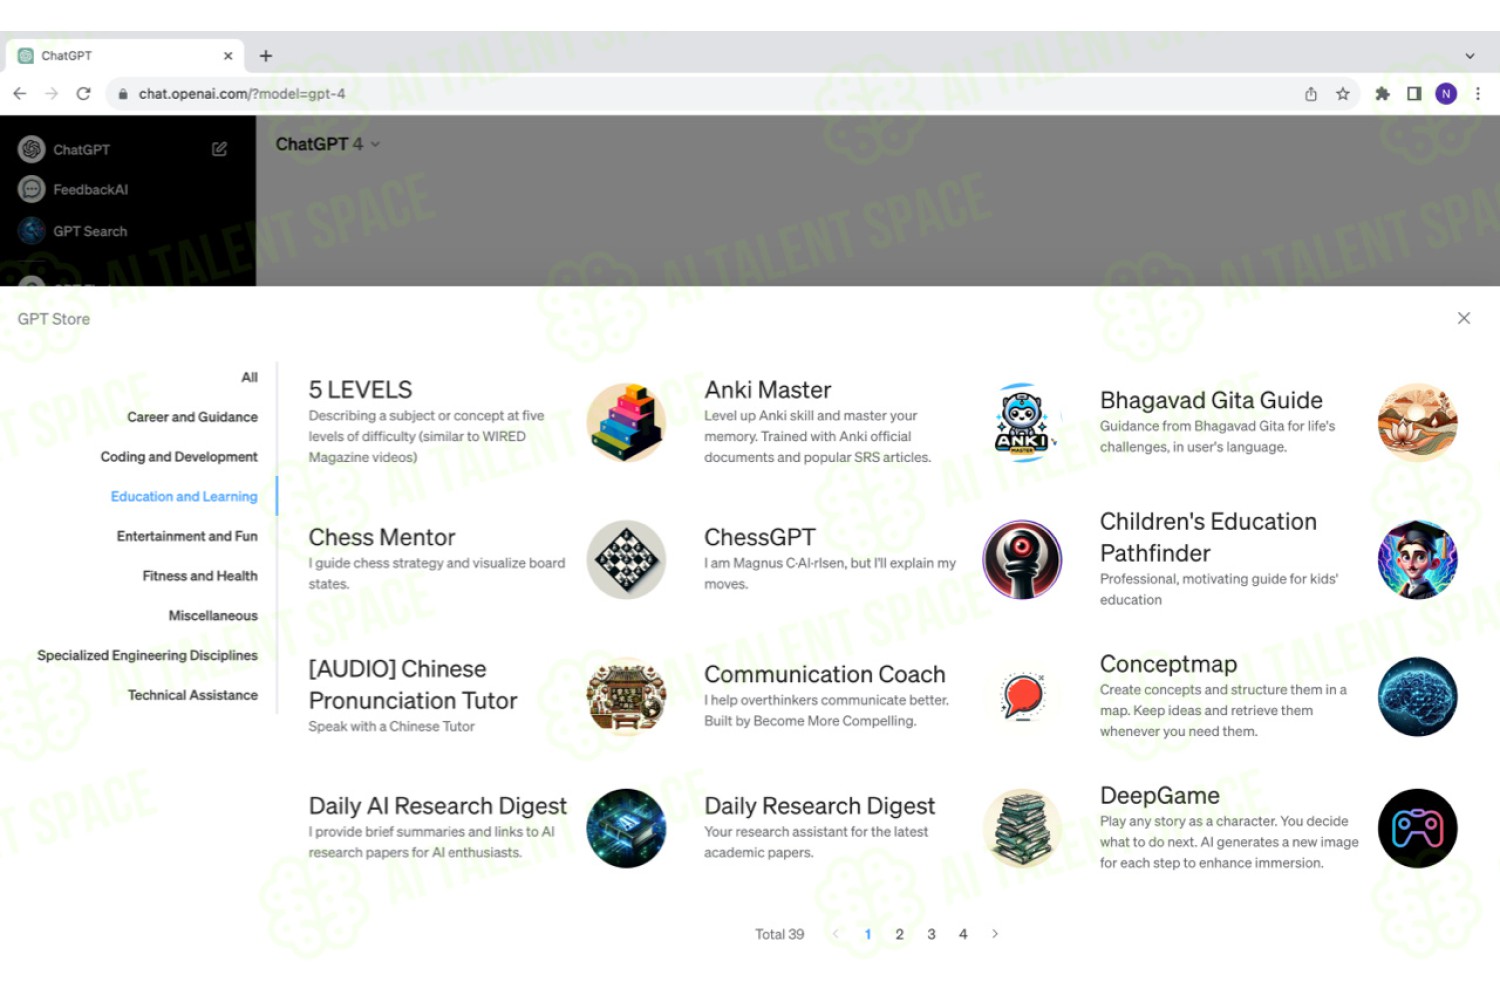Click the GPT Search sidebar icon
This screenshot has height=1000, width=1500.
coord(32,231)
